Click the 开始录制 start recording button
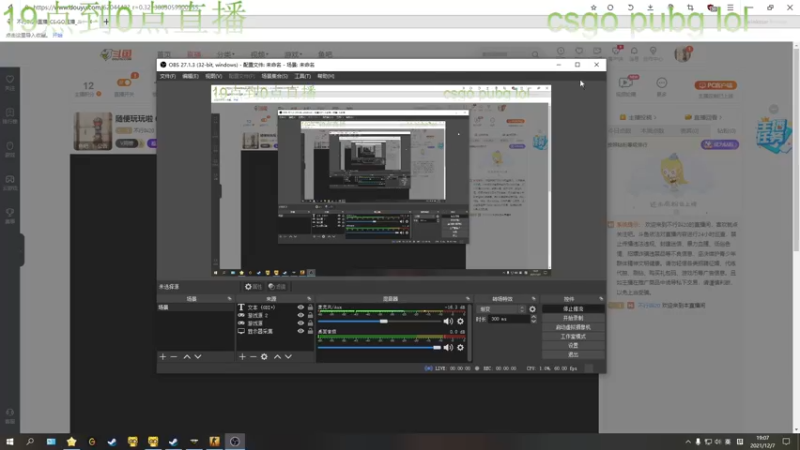 click(x=573, y=318)
